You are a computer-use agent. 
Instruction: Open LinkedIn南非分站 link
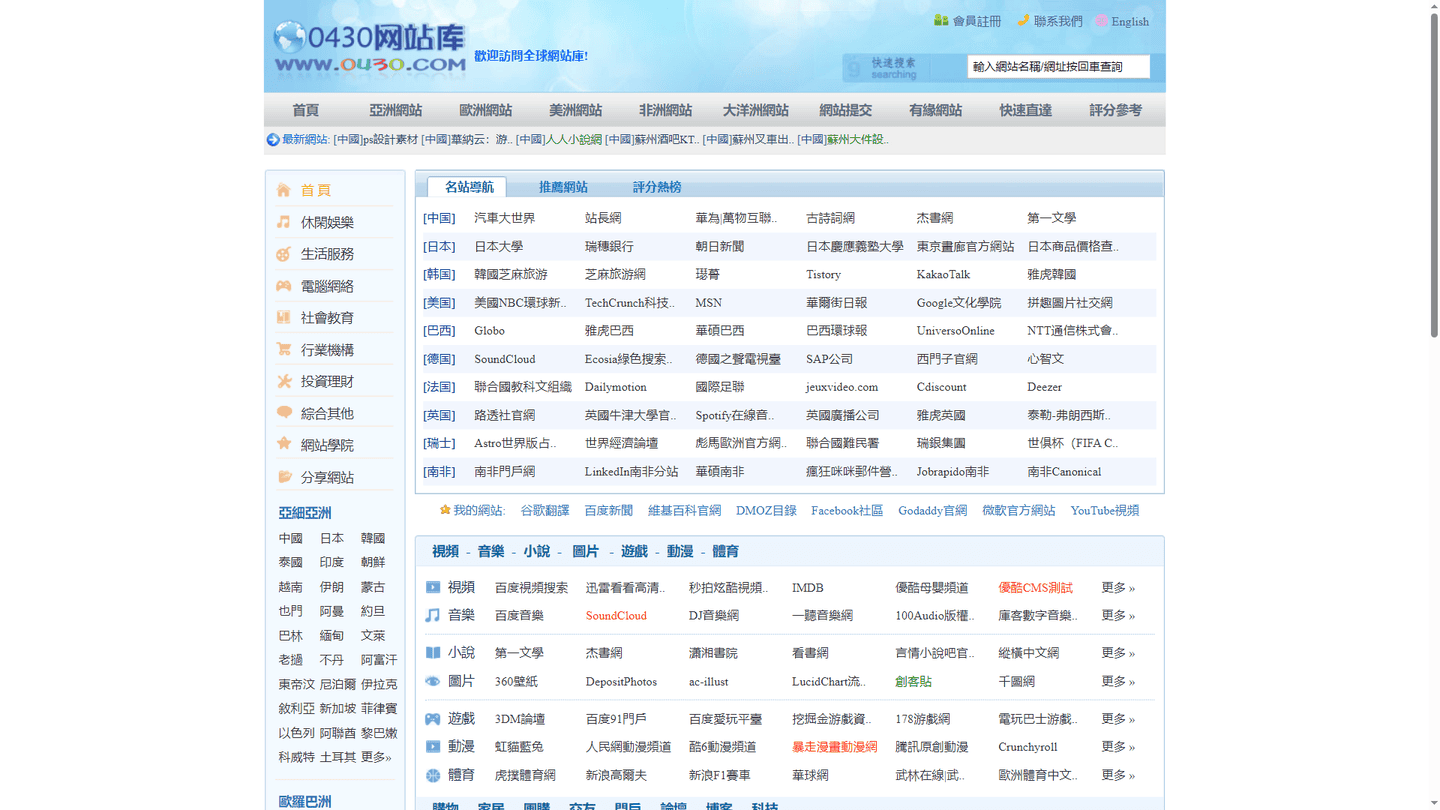pyautogui.click(x=632, y=472)
